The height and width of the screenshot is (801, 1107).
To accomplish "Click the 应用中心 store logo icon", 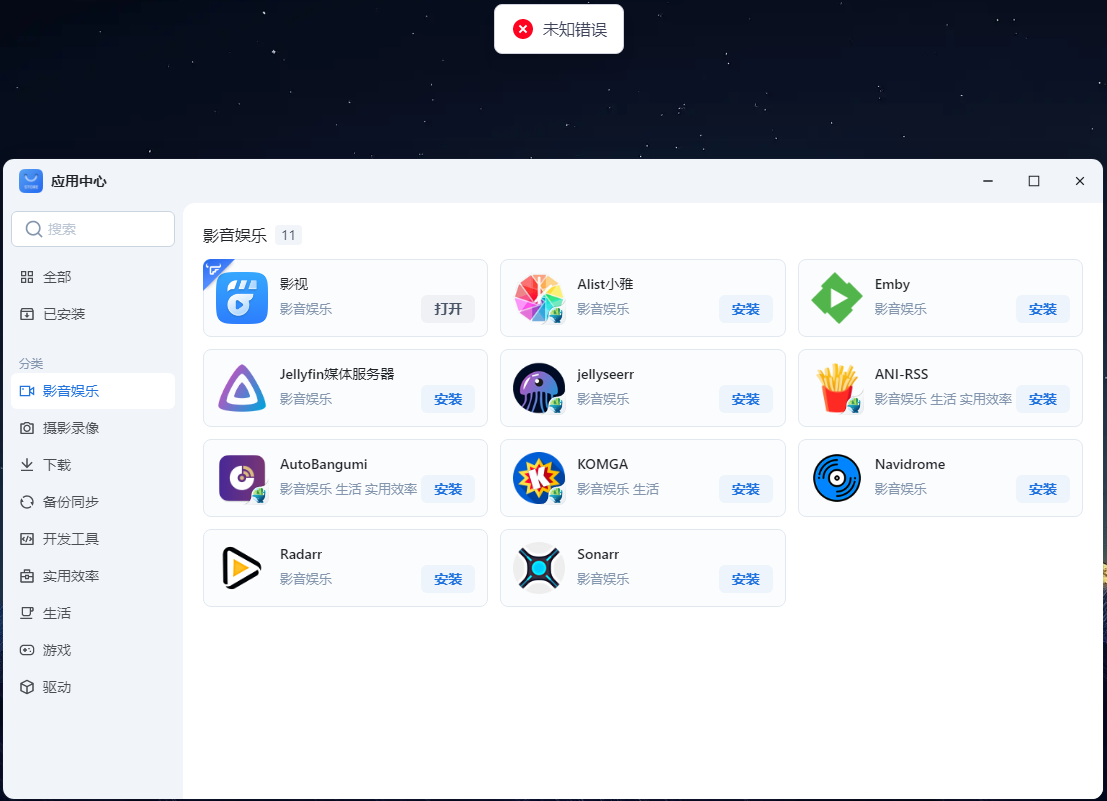I will (x=31, y=181).
